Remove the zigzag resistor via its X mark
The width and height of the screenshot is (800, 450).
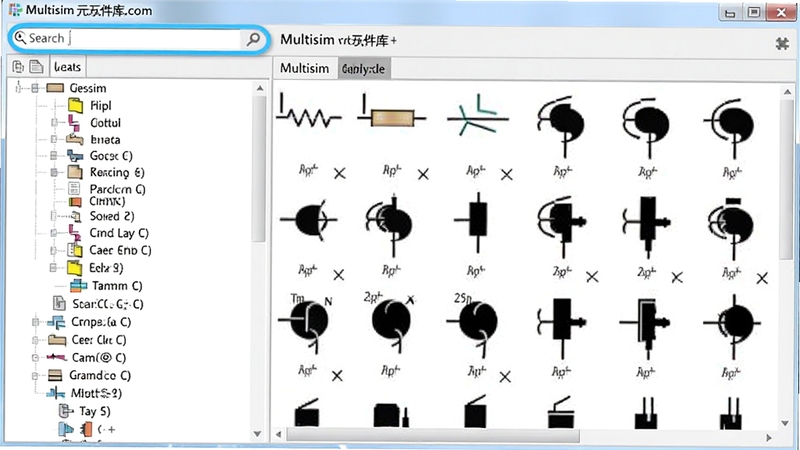(339, 173)
